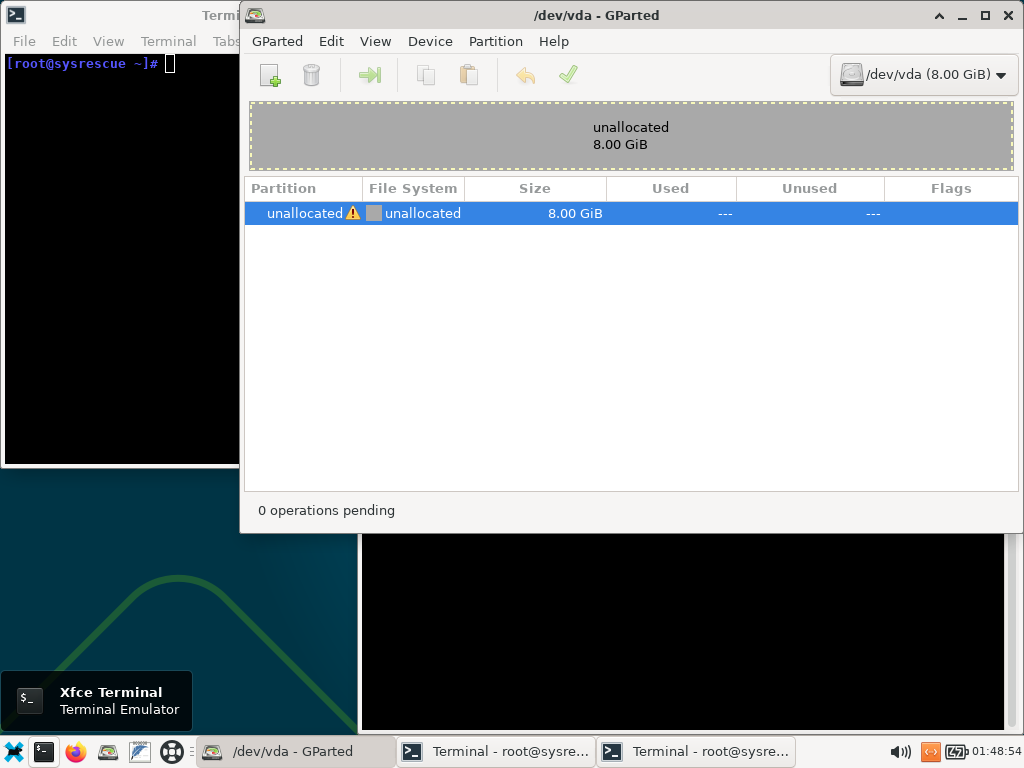The height and width of the screenshot is (768, 1024).
Task: Open the Help menu in GParted
Action: (x=554, y=41)
